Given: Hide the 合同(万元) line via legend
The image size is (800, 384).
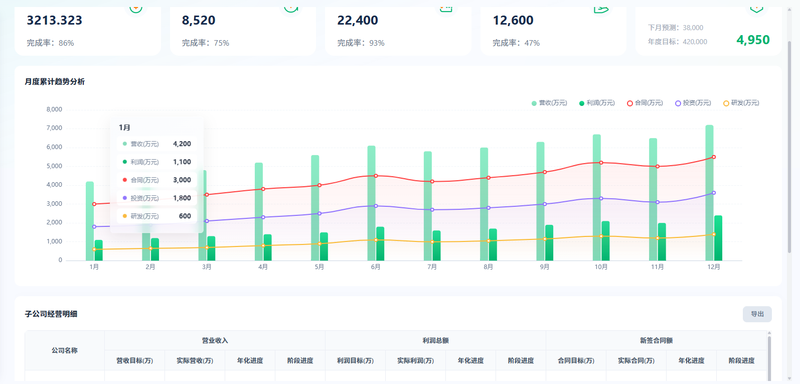Looking at the screenshot, I should tap(645, 103).
